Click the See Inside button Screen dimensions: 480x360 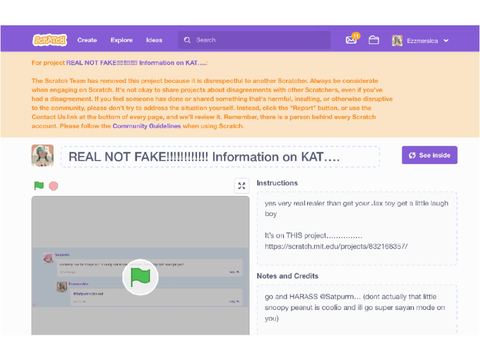[429, 155]
